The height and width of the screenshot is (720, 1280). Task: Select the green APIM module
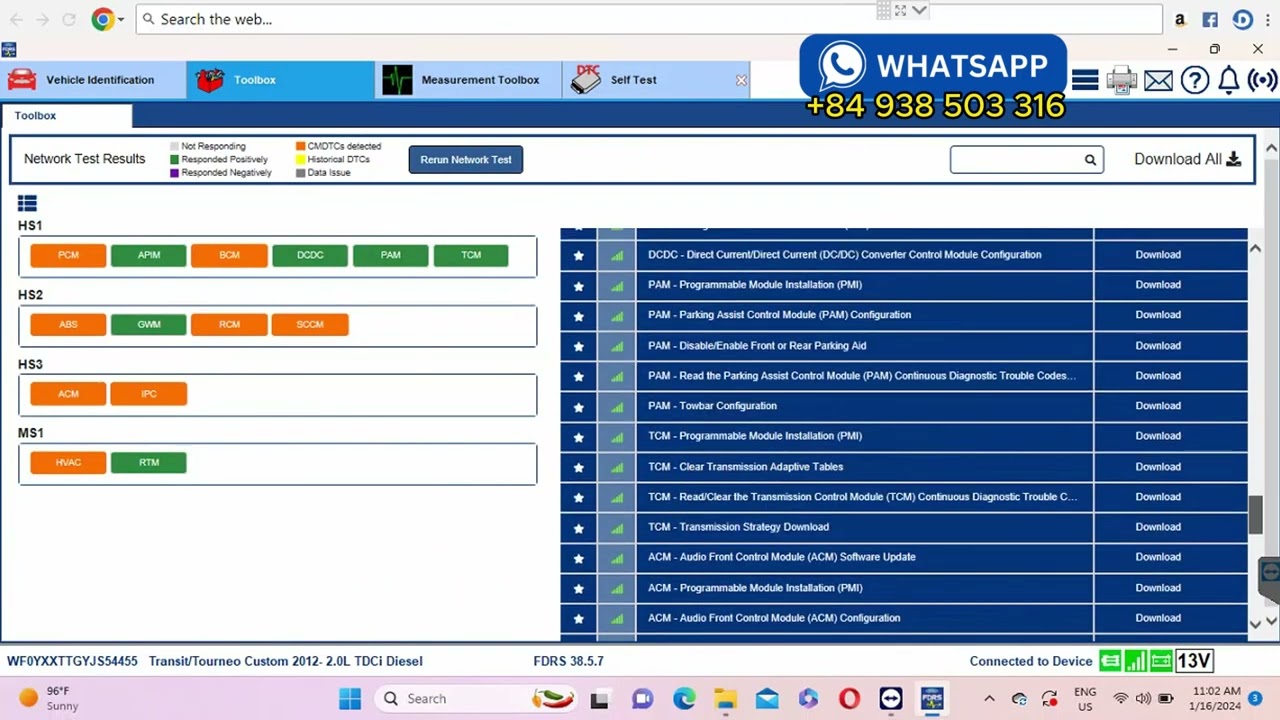pyautogui.click(x=149, y=255)
